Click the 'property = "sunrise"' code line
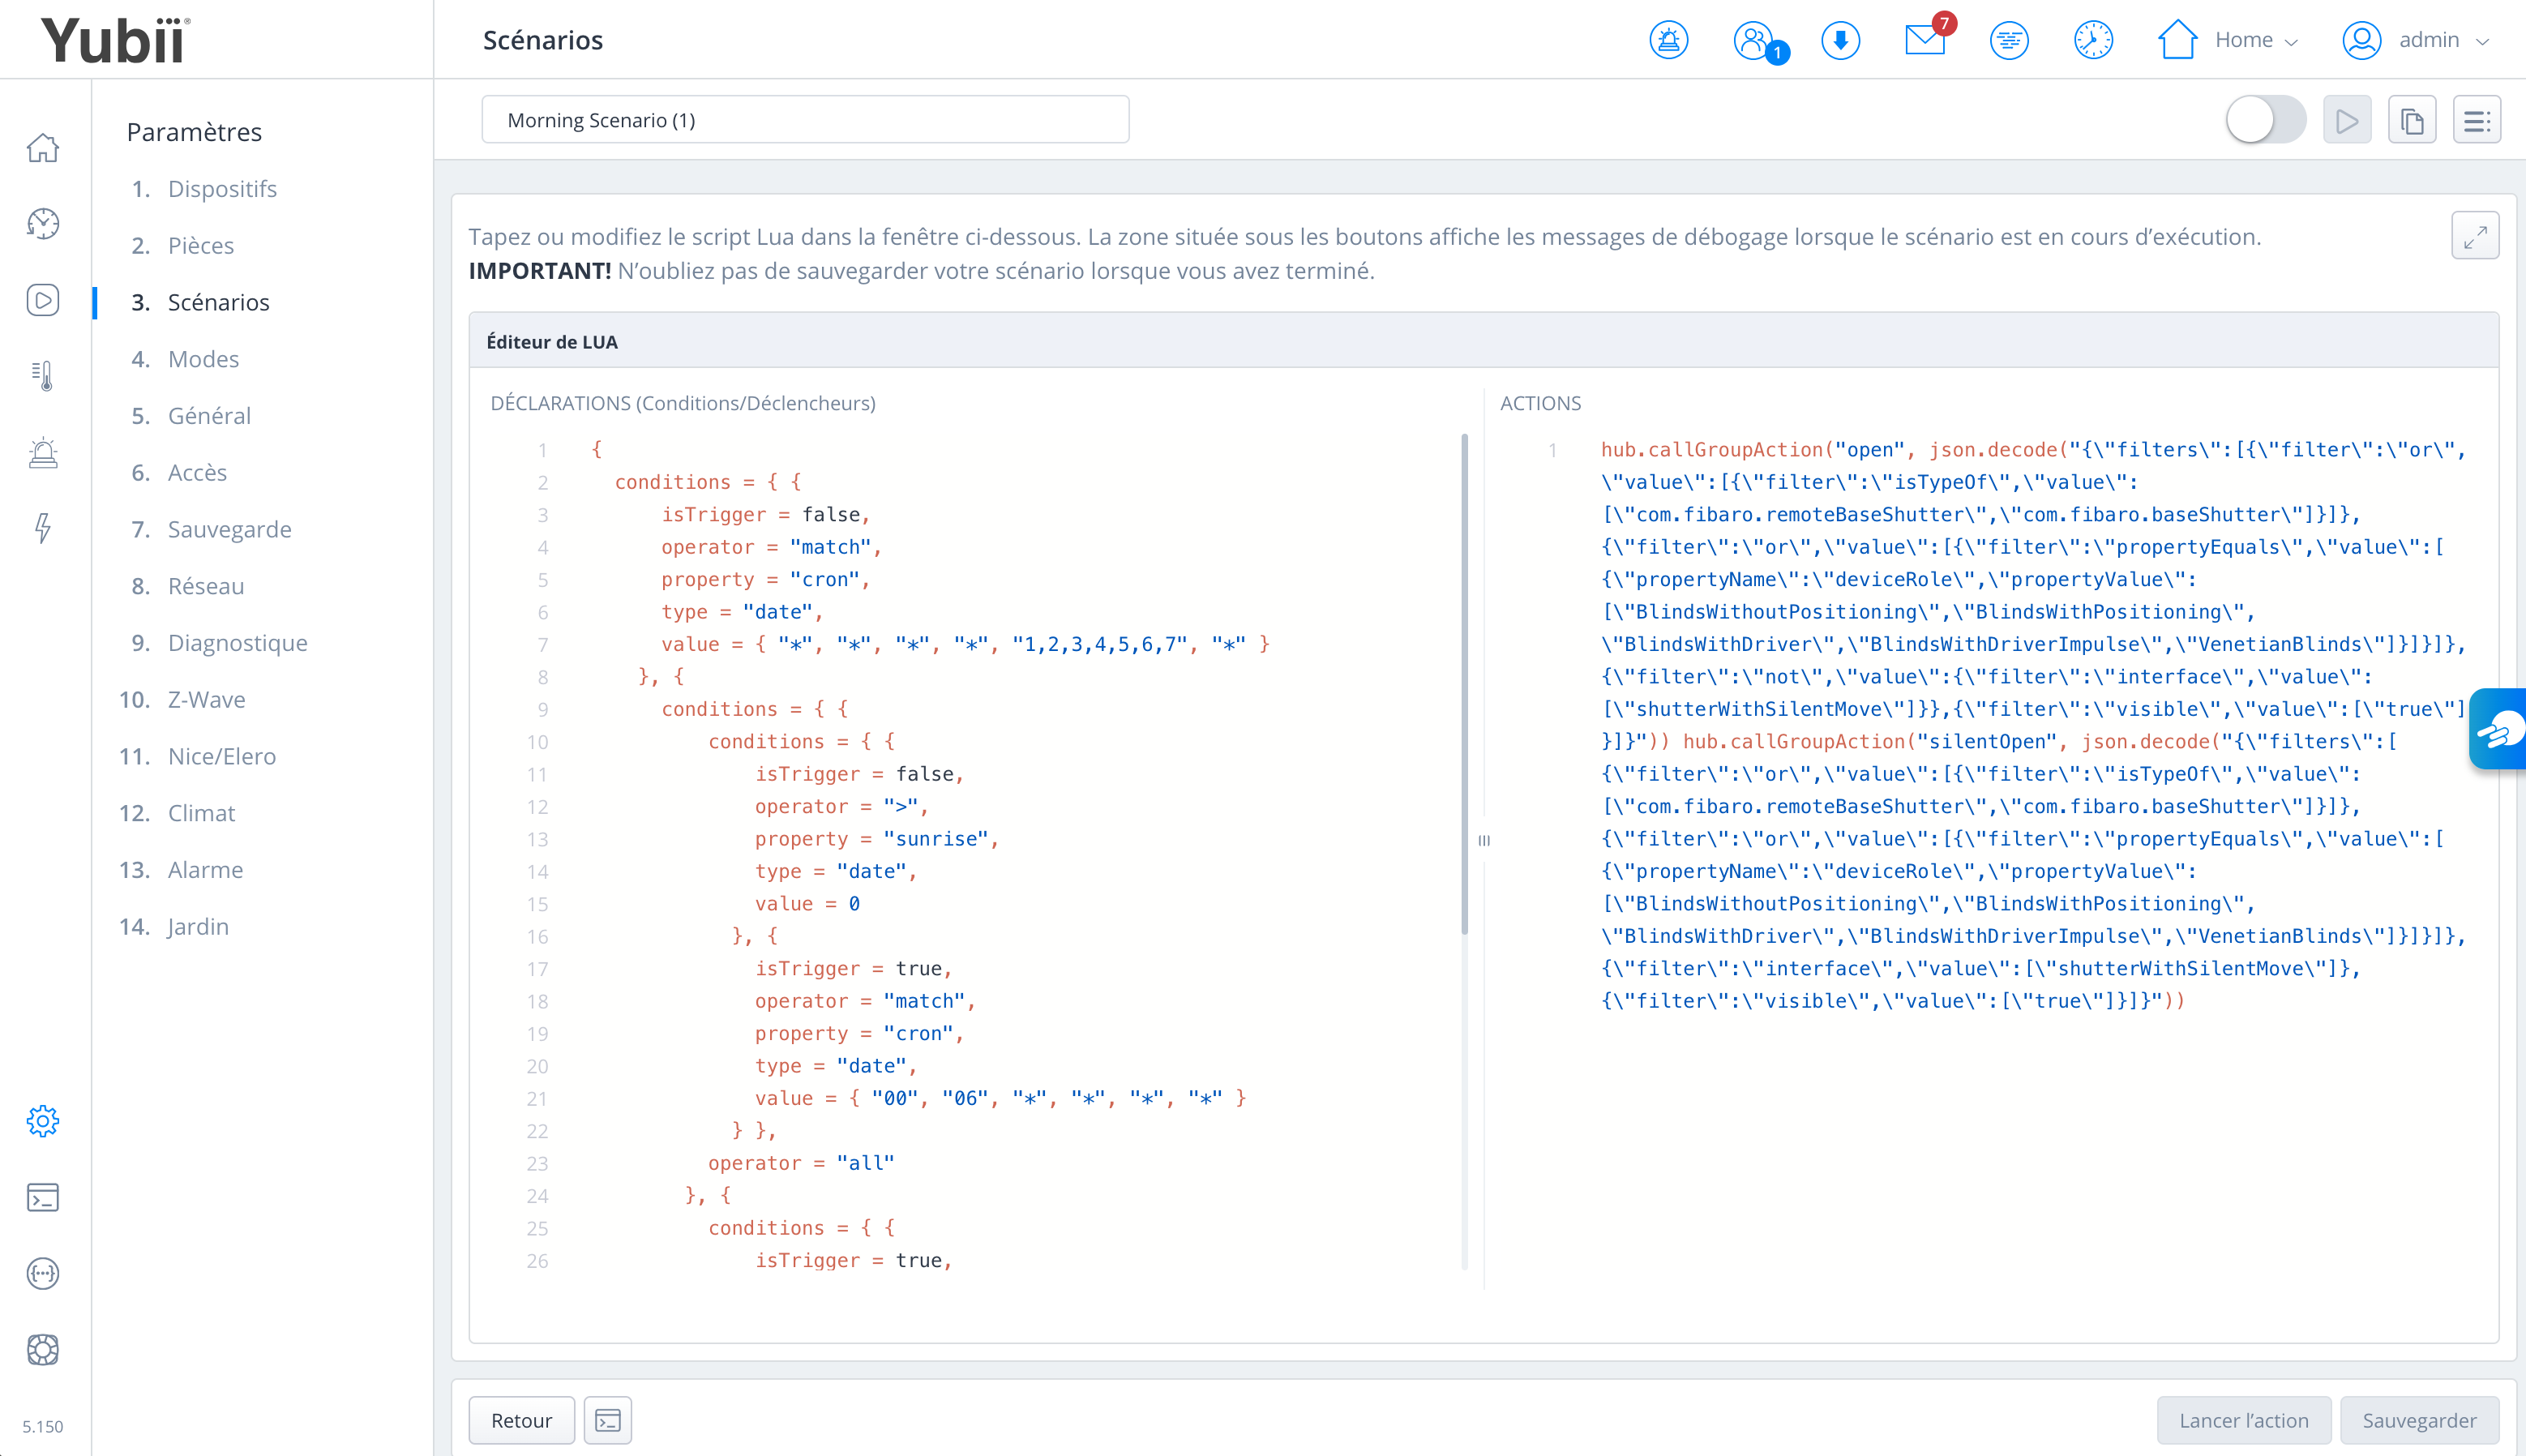This screenshot has width=2526, height=1456. click(876, 839)
